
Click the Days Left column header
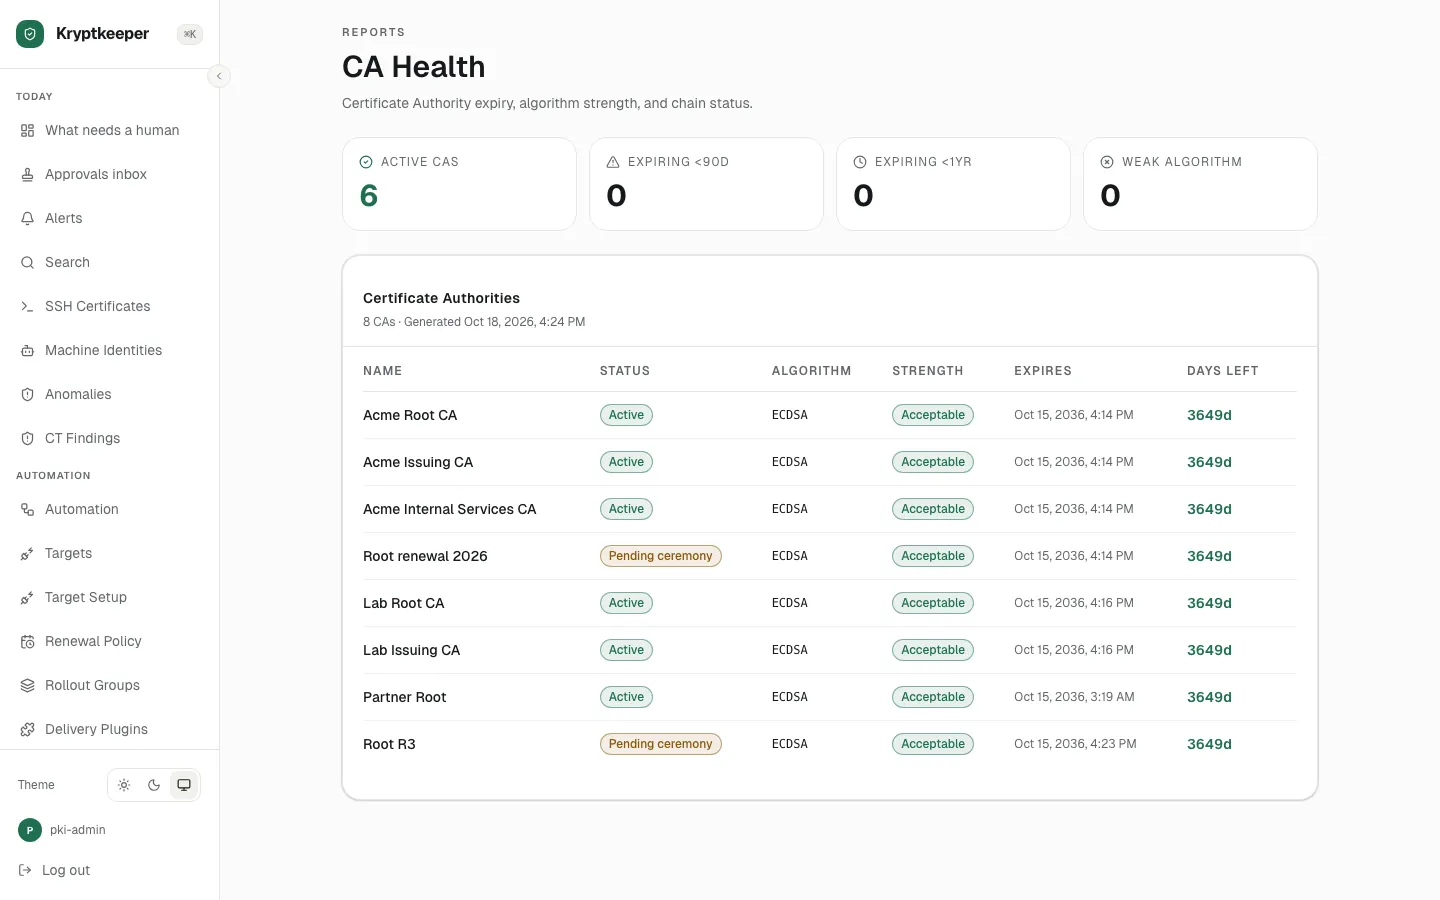coord(1222,371)
